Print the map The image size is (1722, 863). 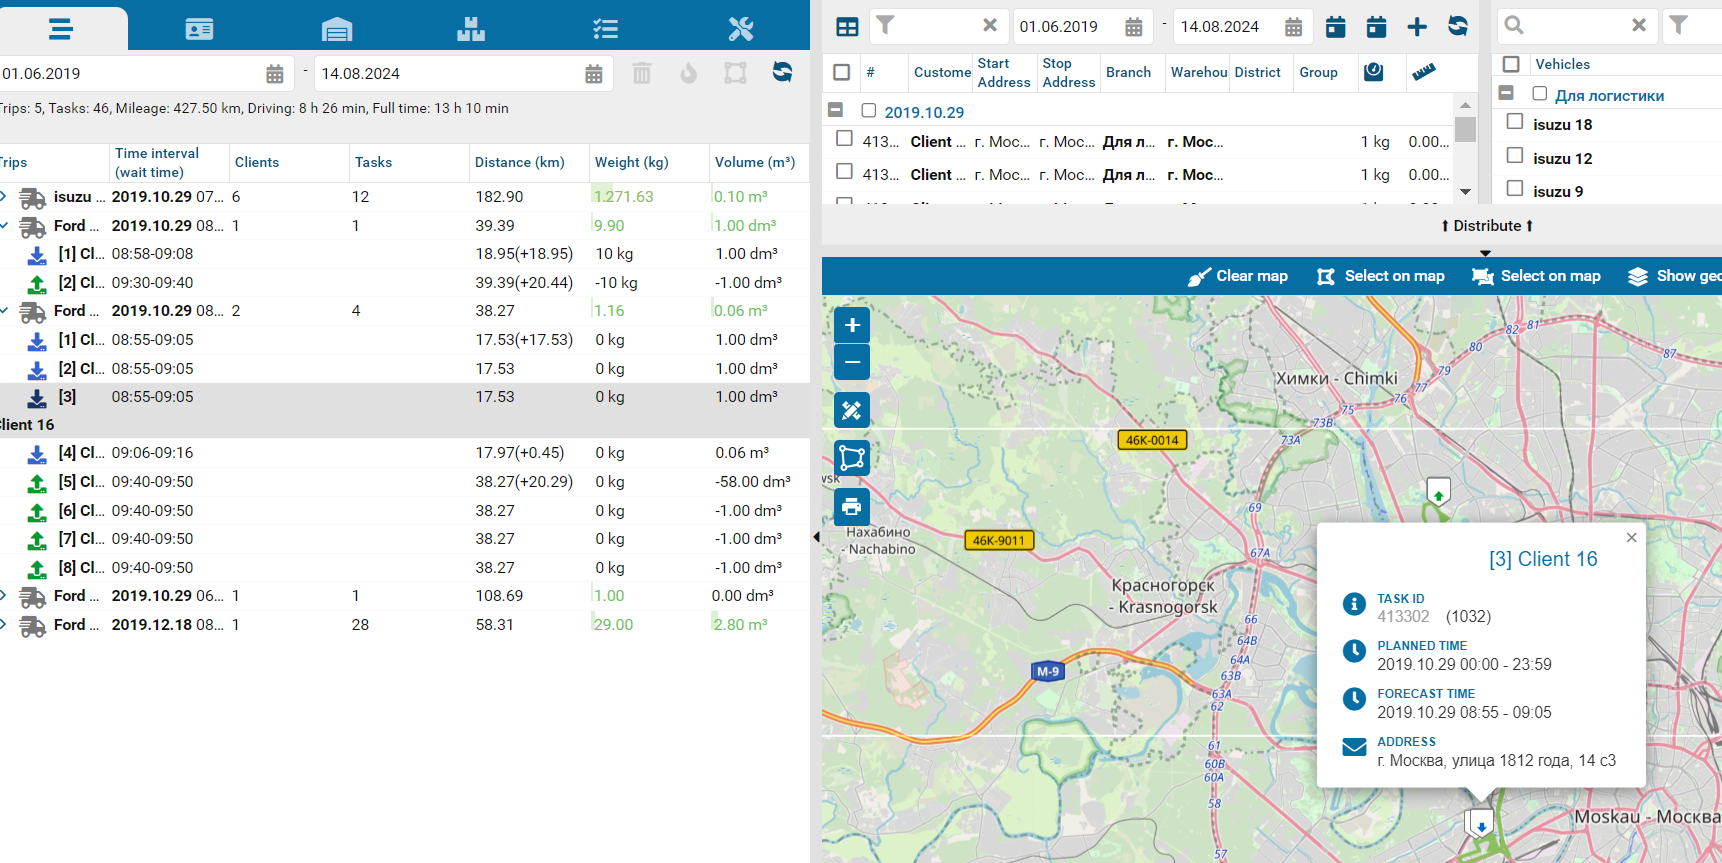(x=852, y=507)
